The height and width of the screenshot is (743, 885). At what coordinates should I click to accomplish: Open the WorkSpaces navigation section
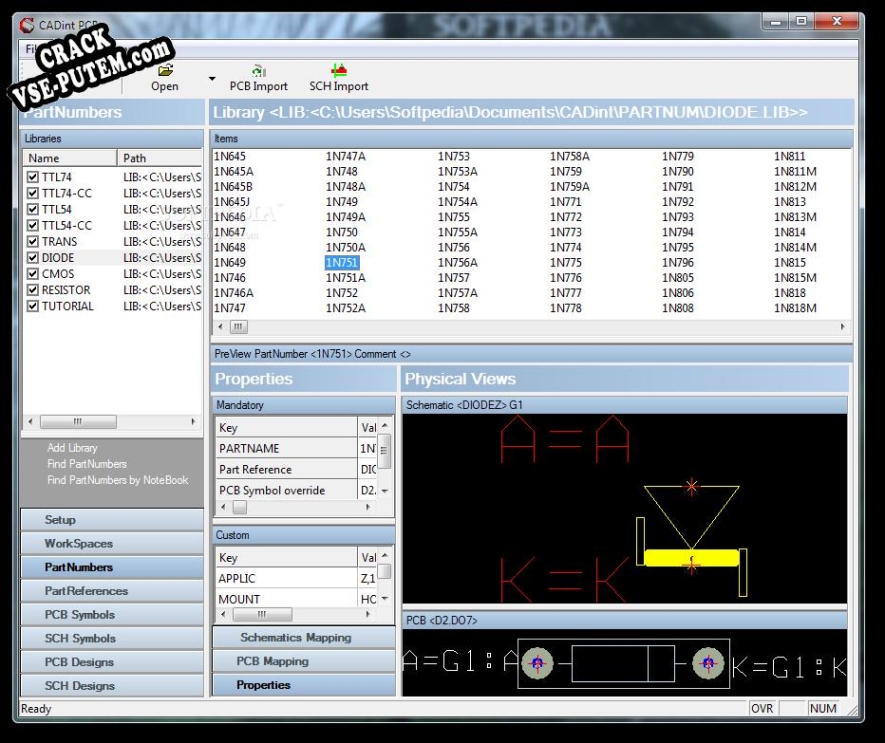112,543
